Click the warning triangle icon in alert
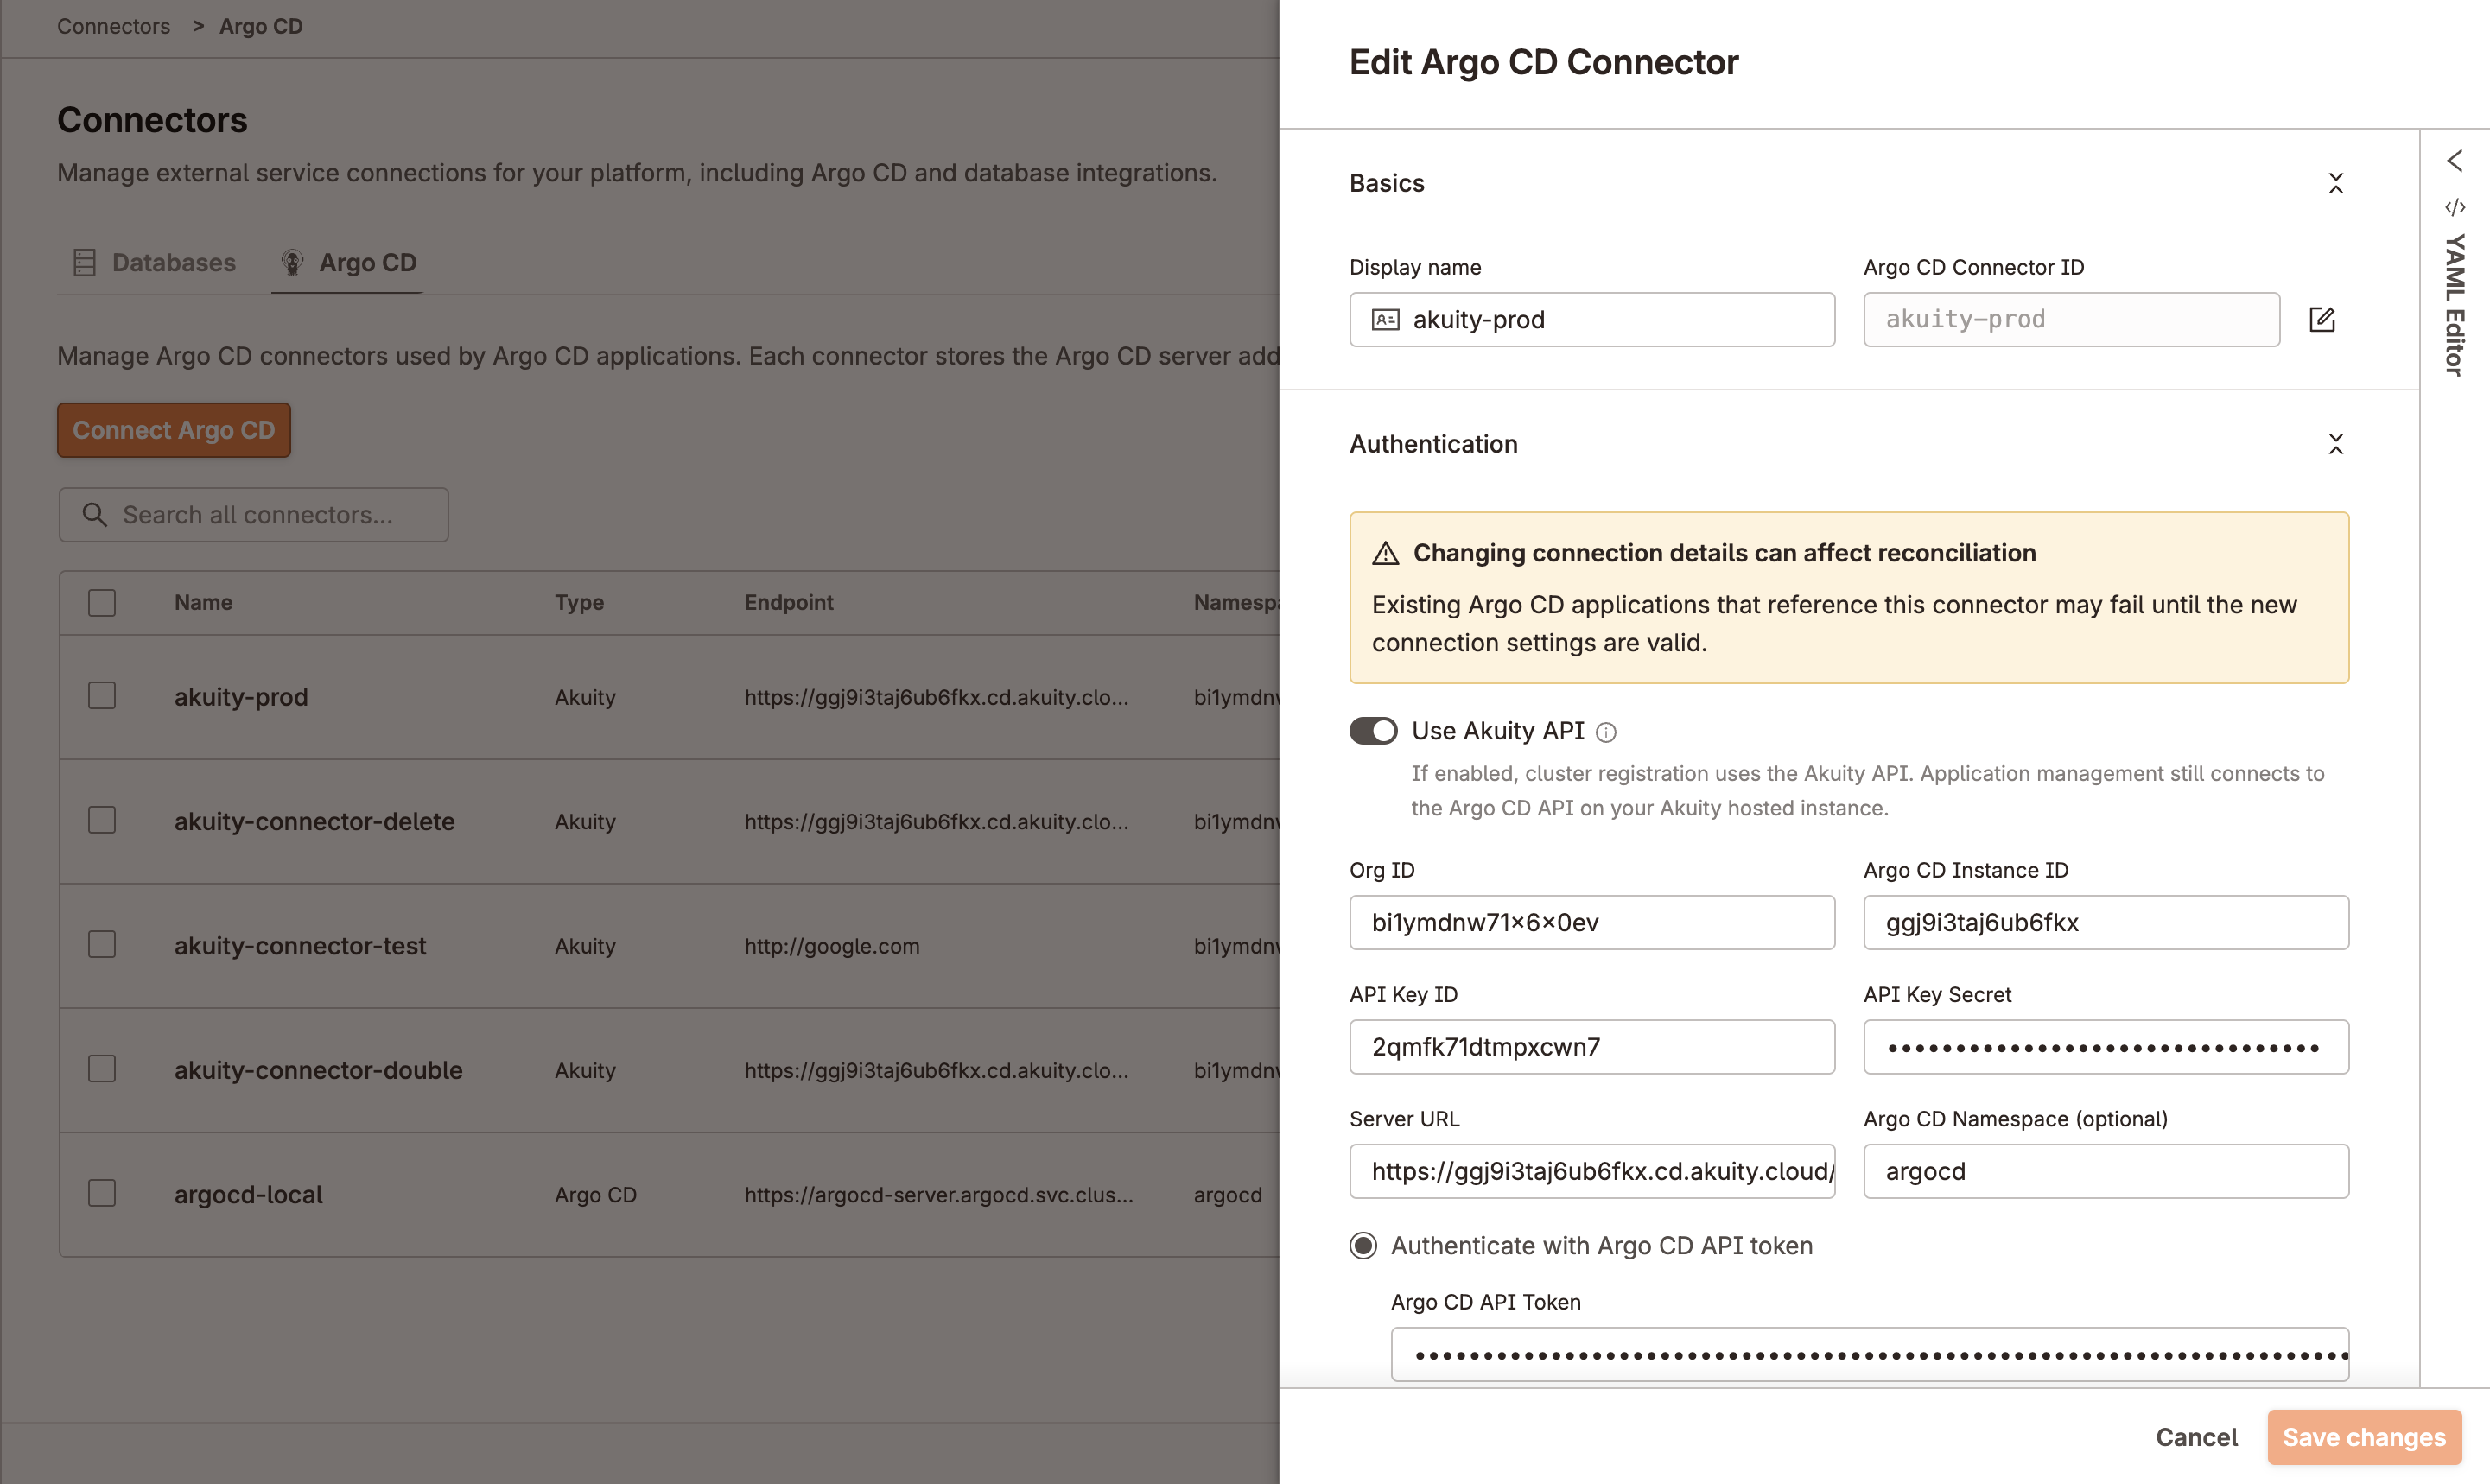The width and height of the screenshot is (2490, 1484). click(1385, 553)
